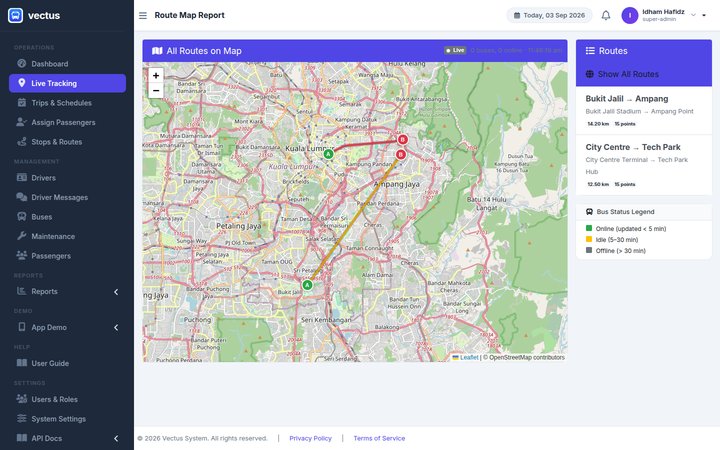Viewport: 720px width, 450px height.
Task: Click the Dashboard gauge icon
Action: click(22, 63)
